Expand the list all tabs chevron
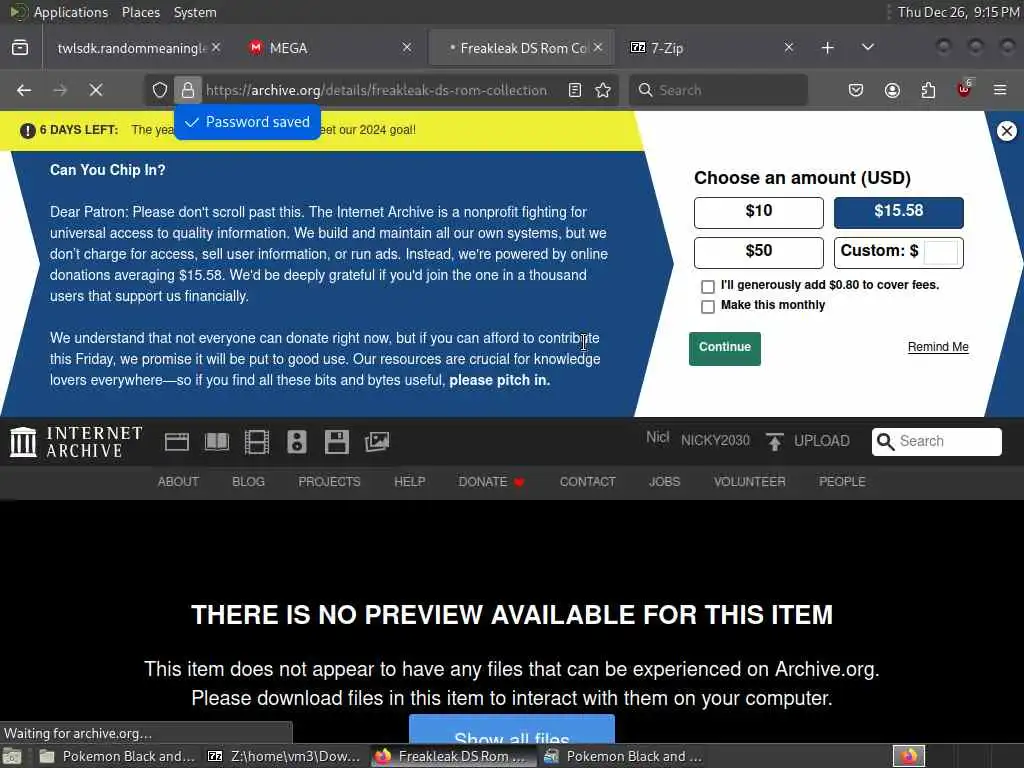The image size is (1024, 768). (x=868, y=48)
